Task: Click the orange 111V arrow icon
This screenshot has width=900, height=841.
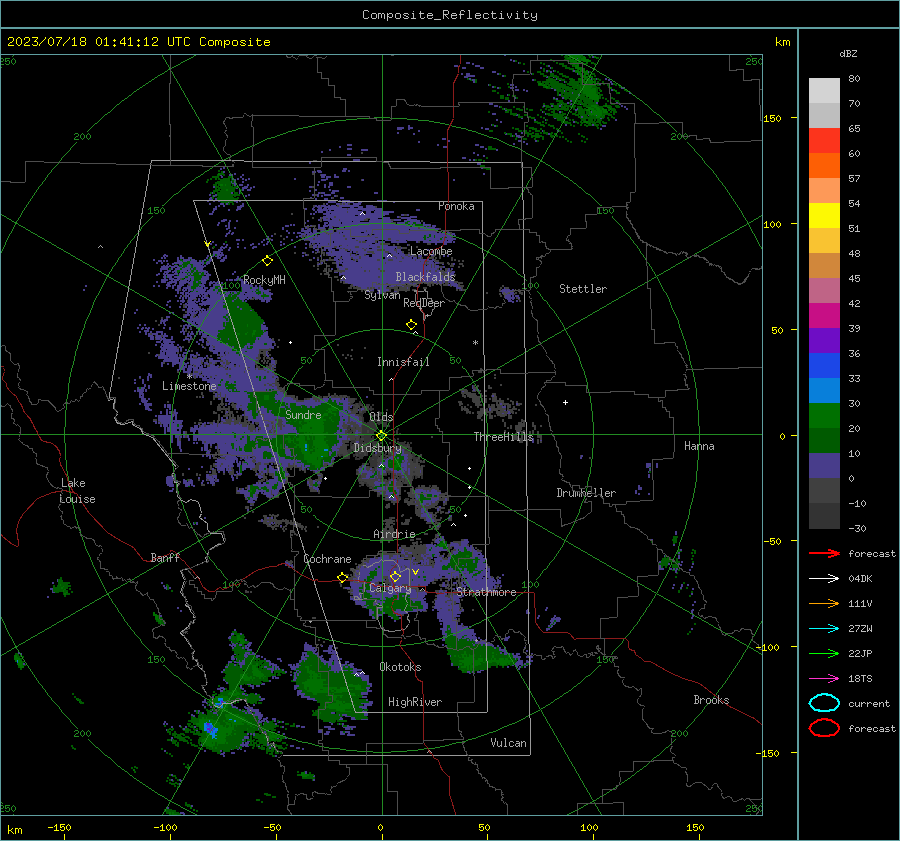Action: pos(824,603)
